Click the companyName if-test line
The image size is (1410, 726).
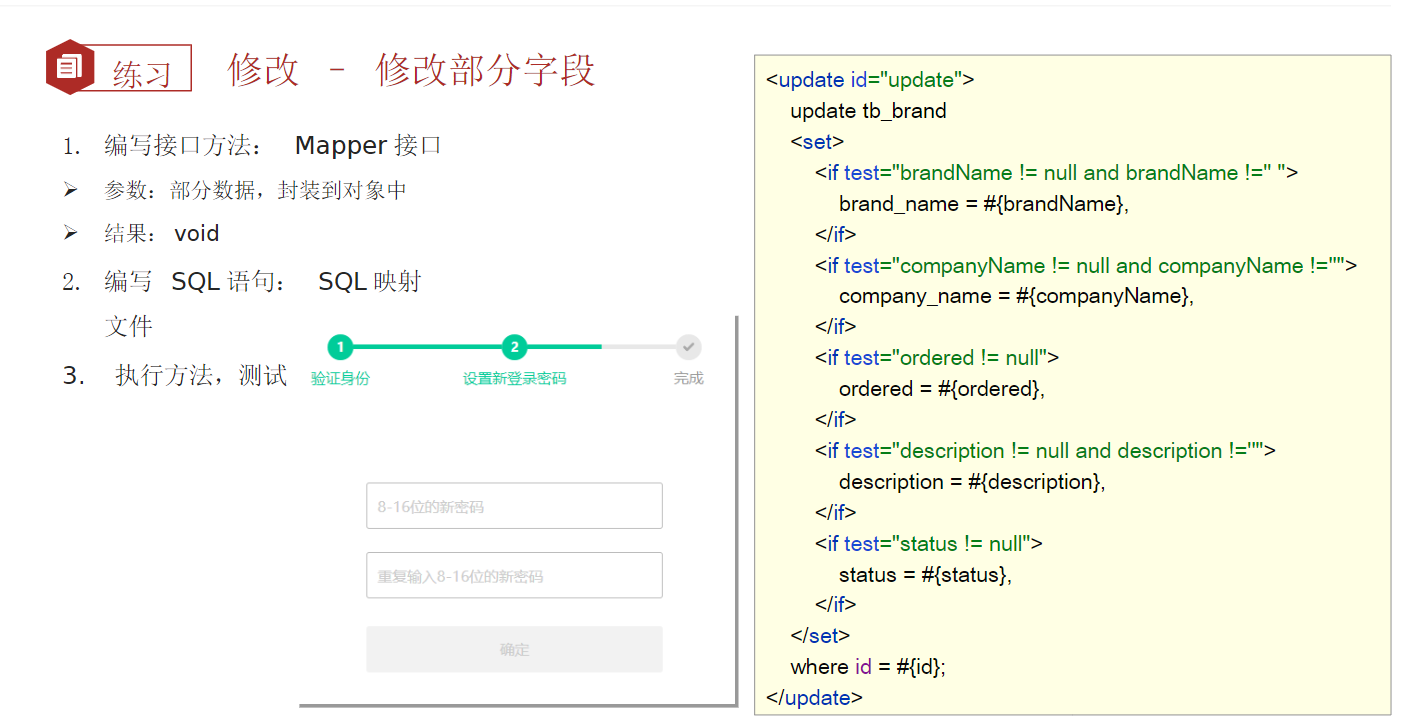pos(1085,265)
